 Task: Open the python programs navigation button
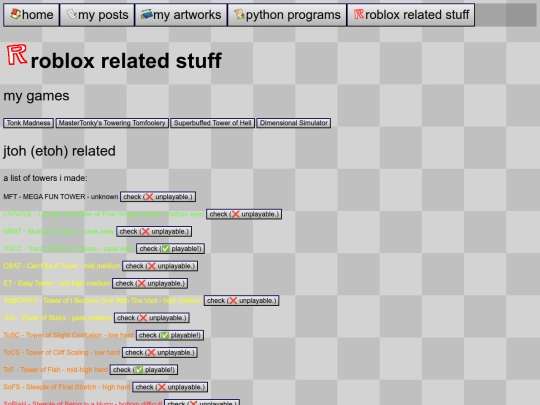click(287, 15)
